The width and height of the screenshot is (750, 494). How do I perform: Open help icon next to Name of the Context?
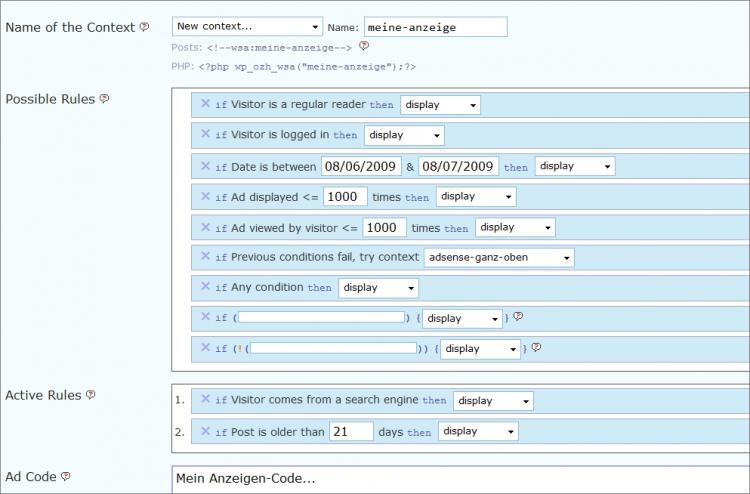(144, 27)
